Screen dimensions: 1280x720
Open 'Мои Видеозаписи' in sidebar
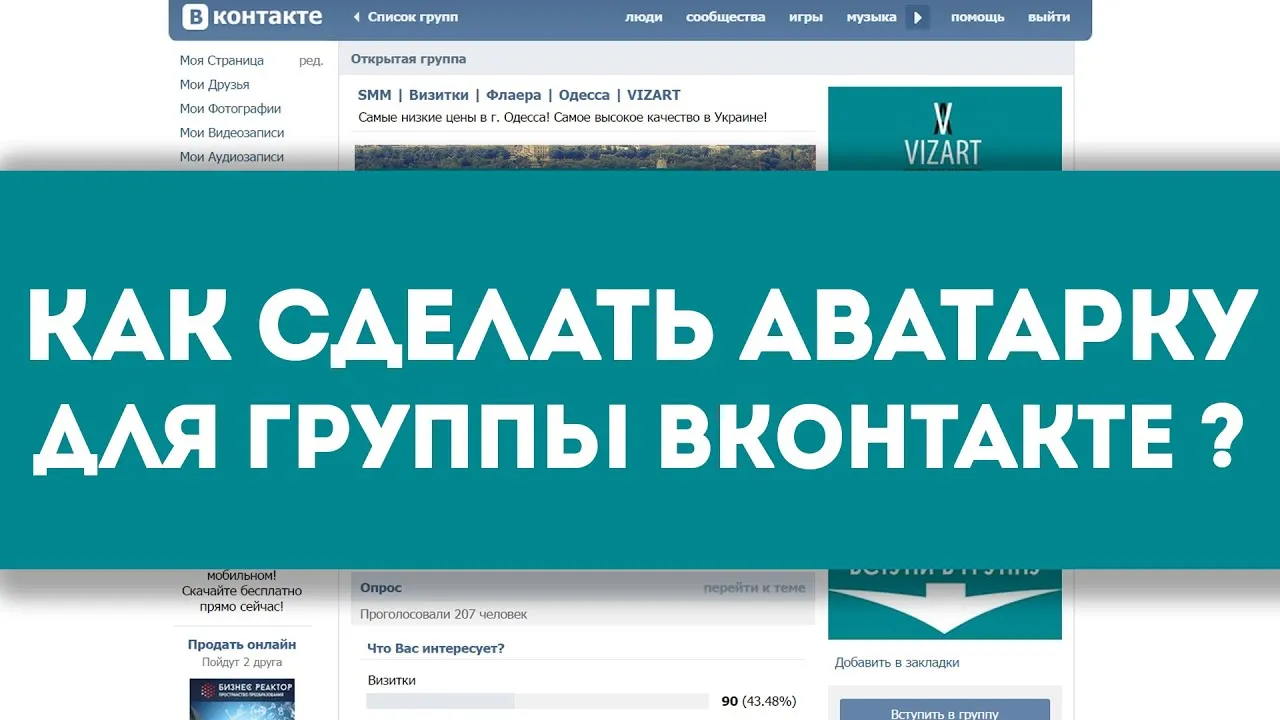click(x=232, y=133)
